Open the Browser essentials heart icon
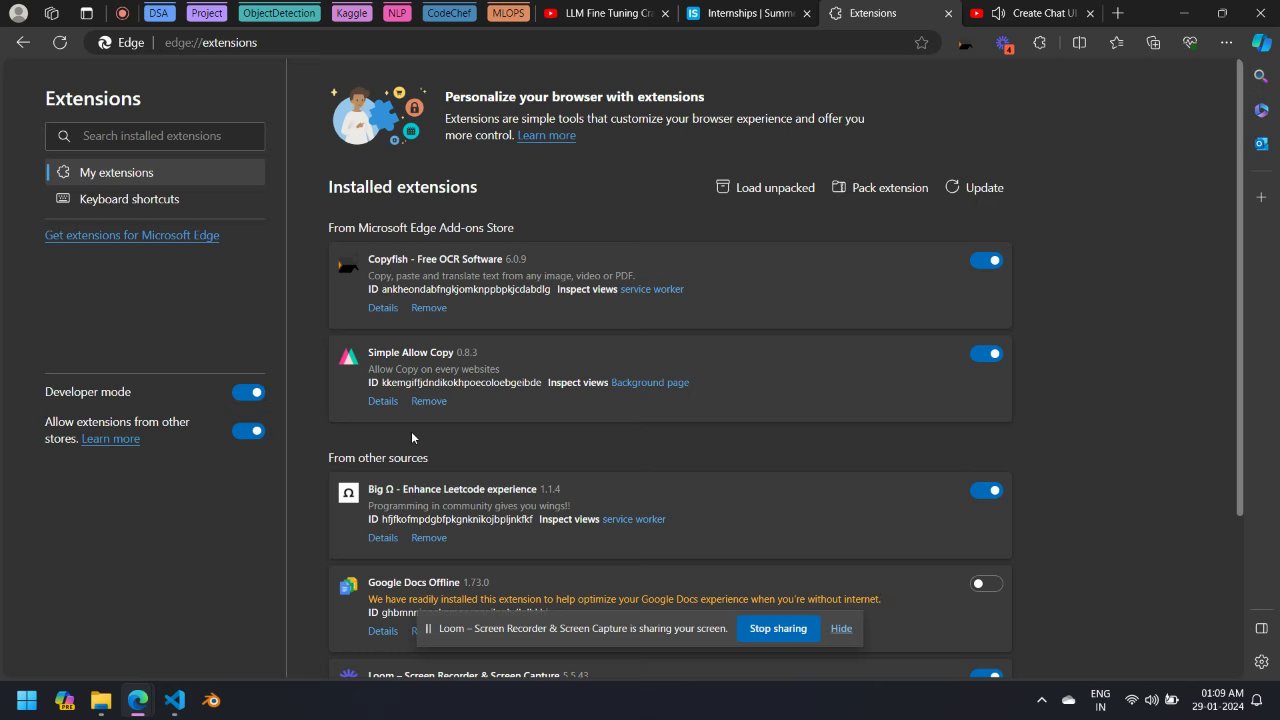This screenshot has width=1280, height=720. point(1189,43)
